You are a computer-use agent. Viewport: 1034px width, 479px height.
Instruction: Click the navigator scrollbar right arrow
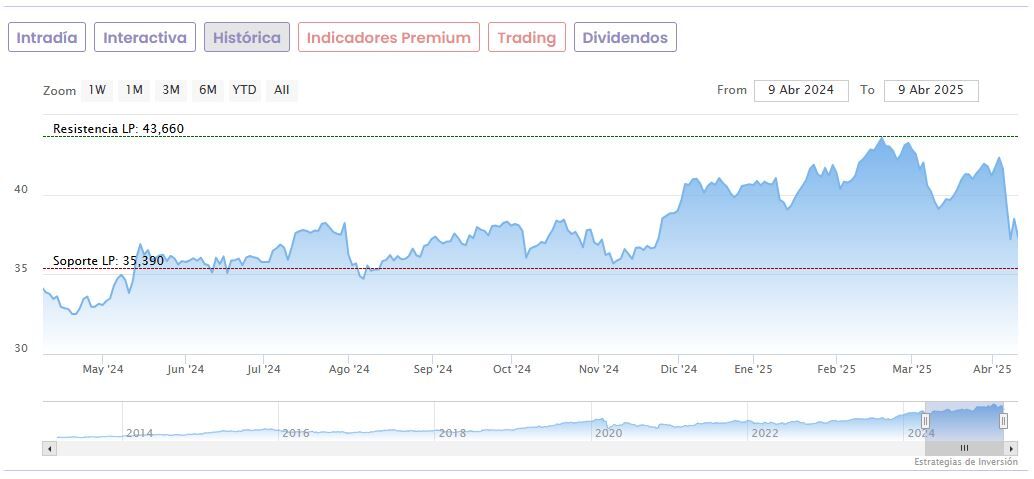pyautogui.click(x=1012, y=448)
